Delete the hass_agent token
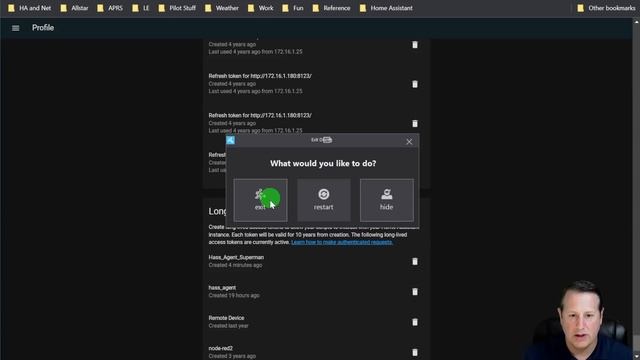640x360 pixels. (x=415, y=291)
